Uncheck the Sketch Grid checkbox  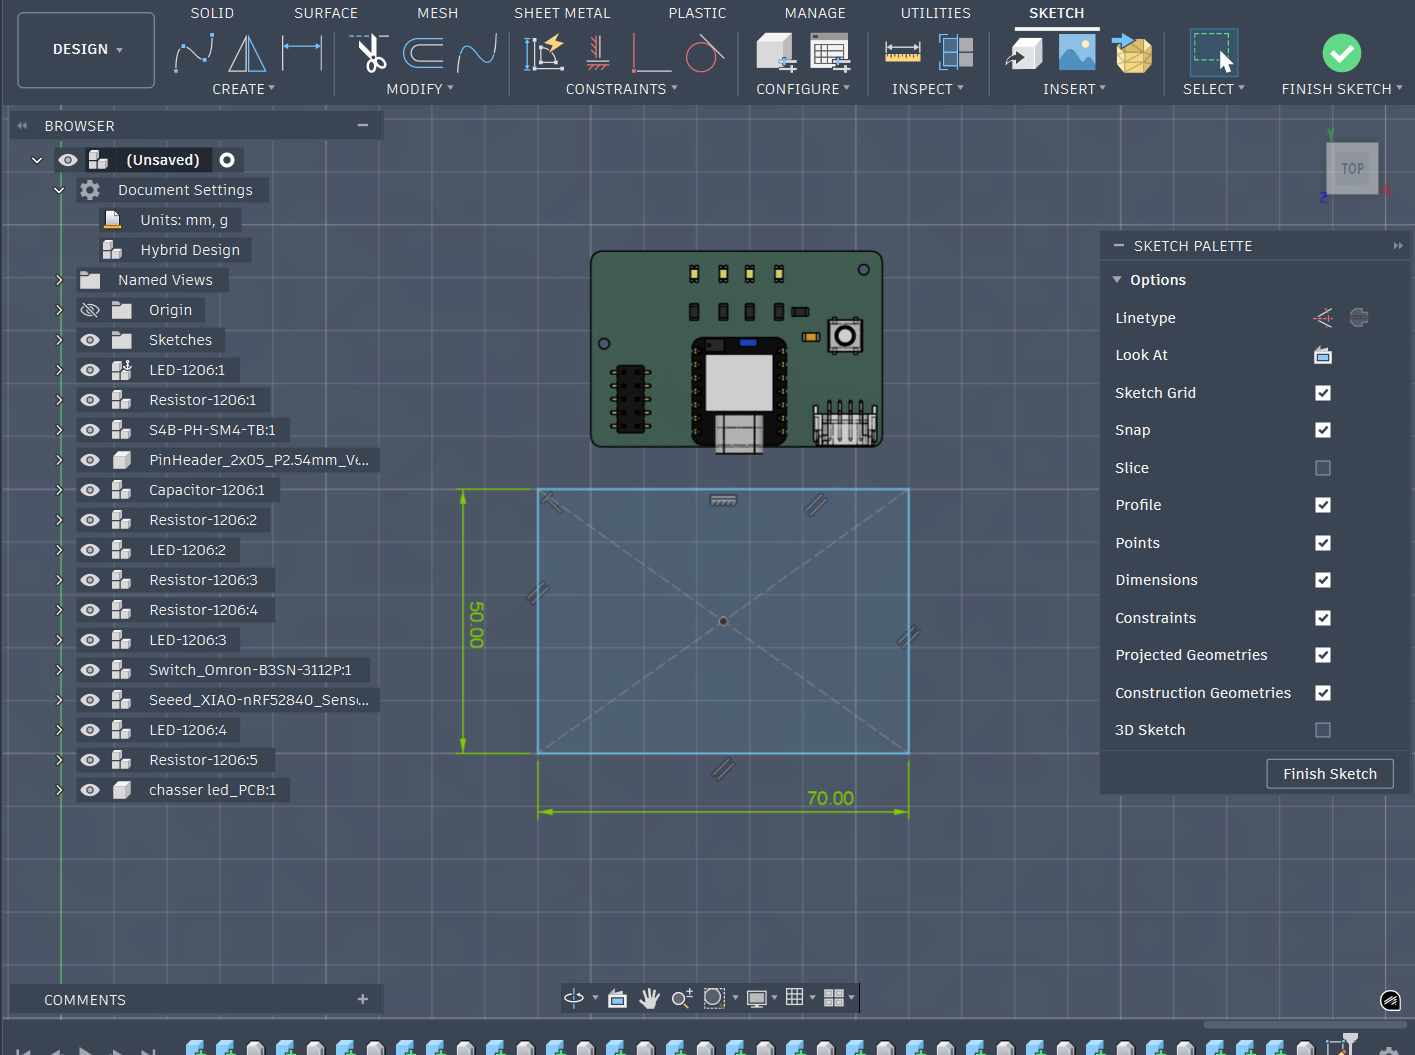[1322, 393]
